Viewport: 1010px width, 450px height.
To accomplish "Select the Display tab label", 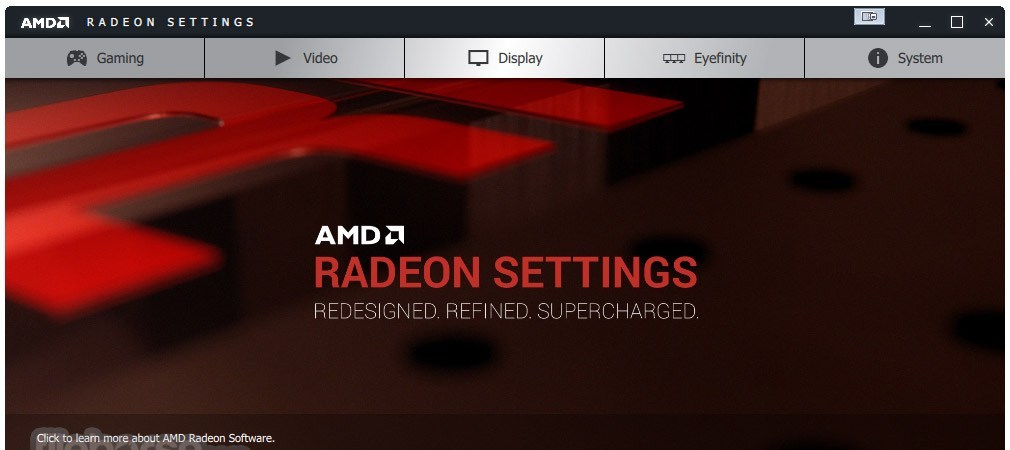I will [520, 58].
